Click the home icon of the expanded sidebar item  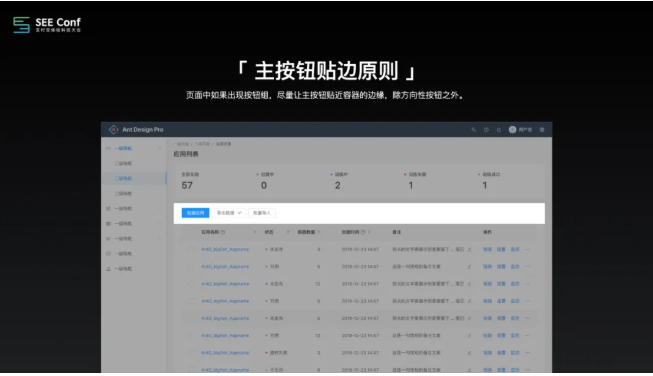tap(109, 148)
